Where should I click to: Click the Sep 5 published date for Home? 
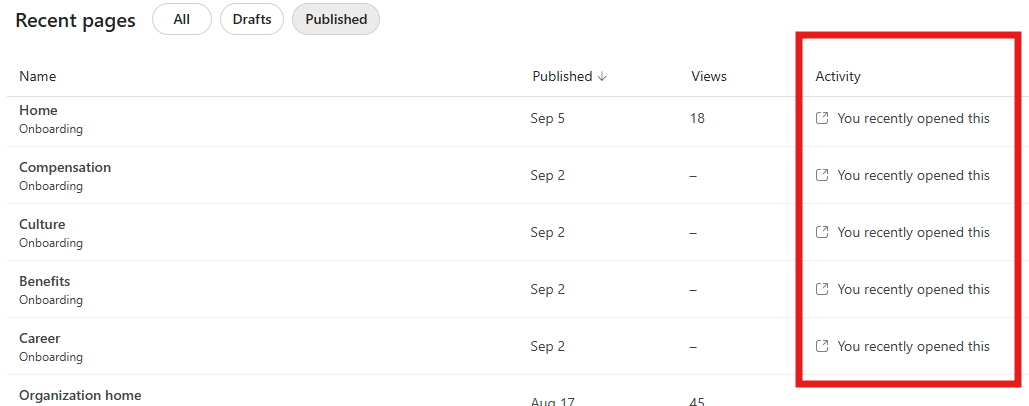tap(547, 118)
